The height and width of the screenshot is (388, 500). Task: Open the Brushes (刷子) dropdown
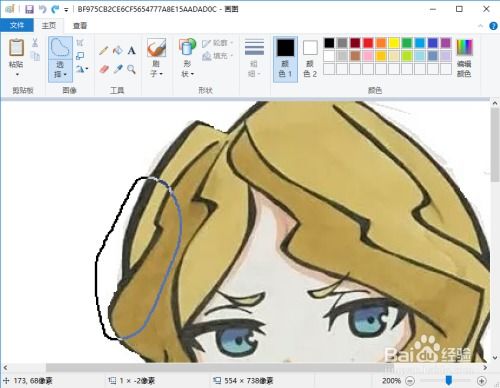point(156,69)
